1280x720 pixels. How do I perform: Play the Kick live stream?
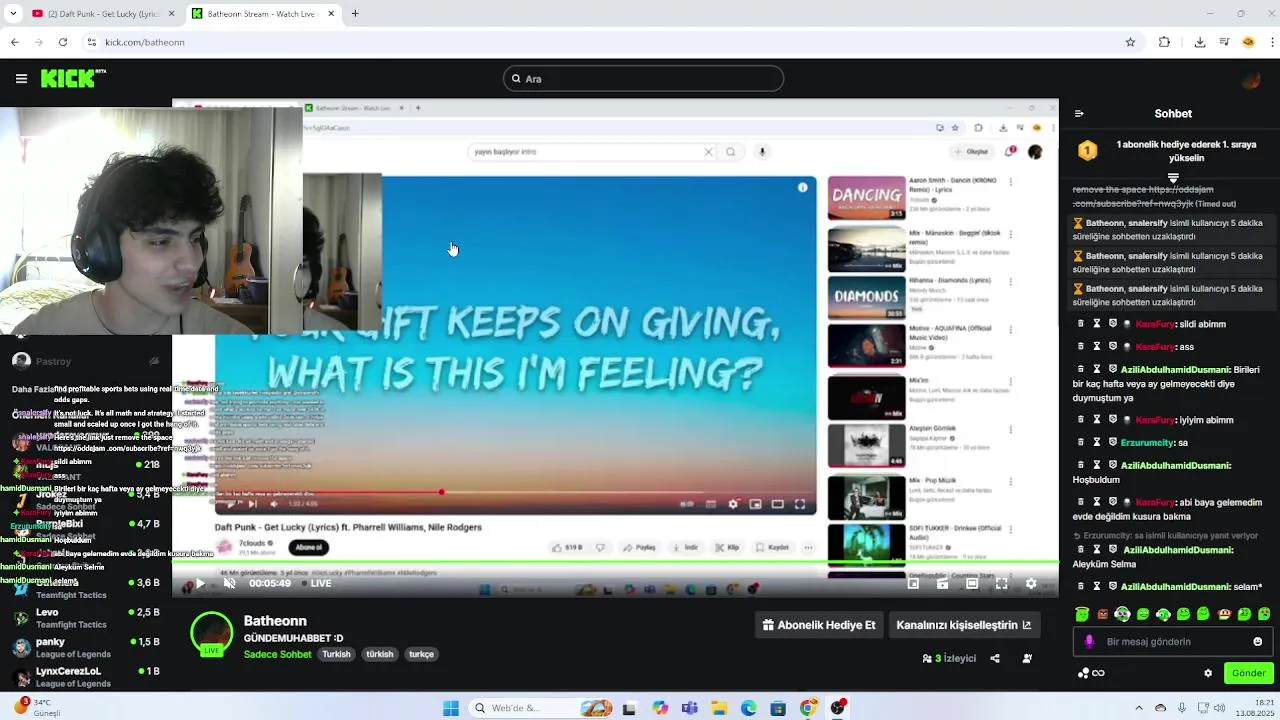pyautogui.click(x=199, y=583)
